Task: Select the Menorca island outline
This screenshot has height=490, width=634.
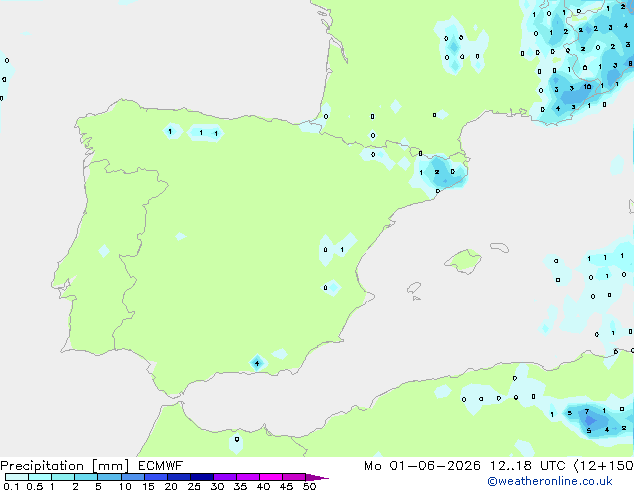Action: point(499,247)
